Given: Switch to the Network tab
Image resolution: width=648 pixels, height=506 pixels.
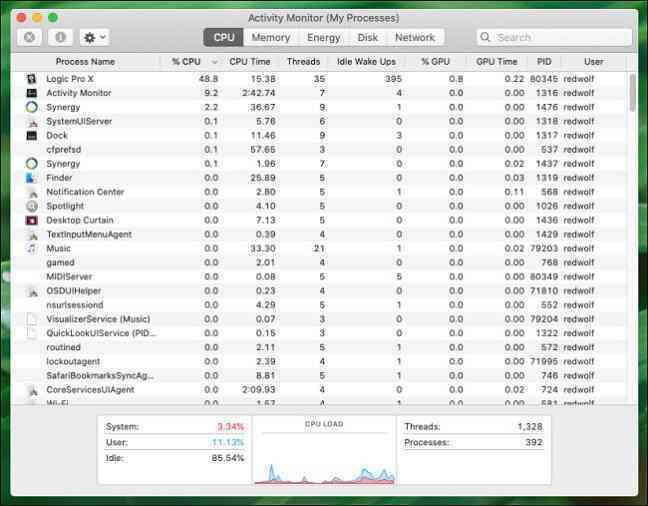Looking at the screenshot, I should (415, 37).
